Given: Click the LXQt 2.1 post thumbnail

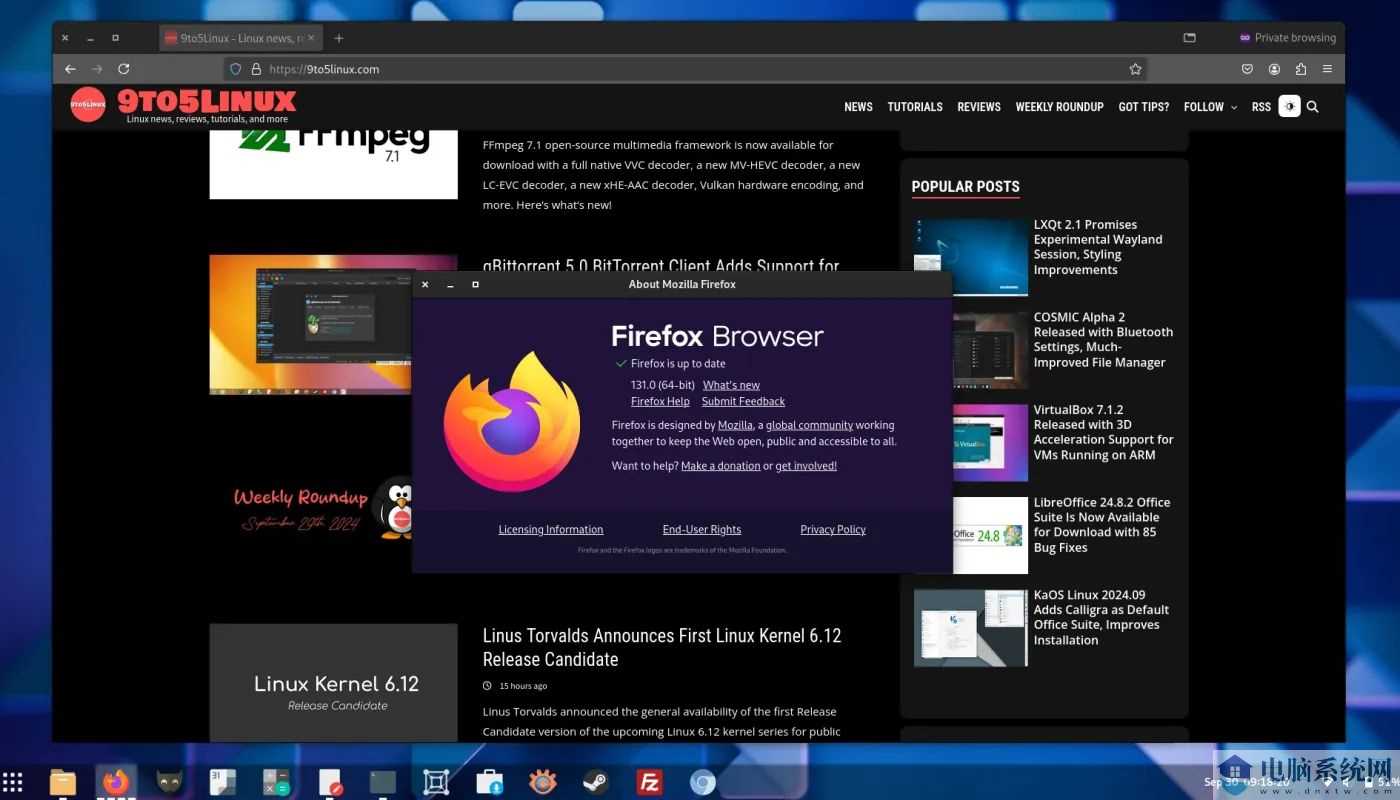Looking at the screenshot, I should [x=971, y=257].
